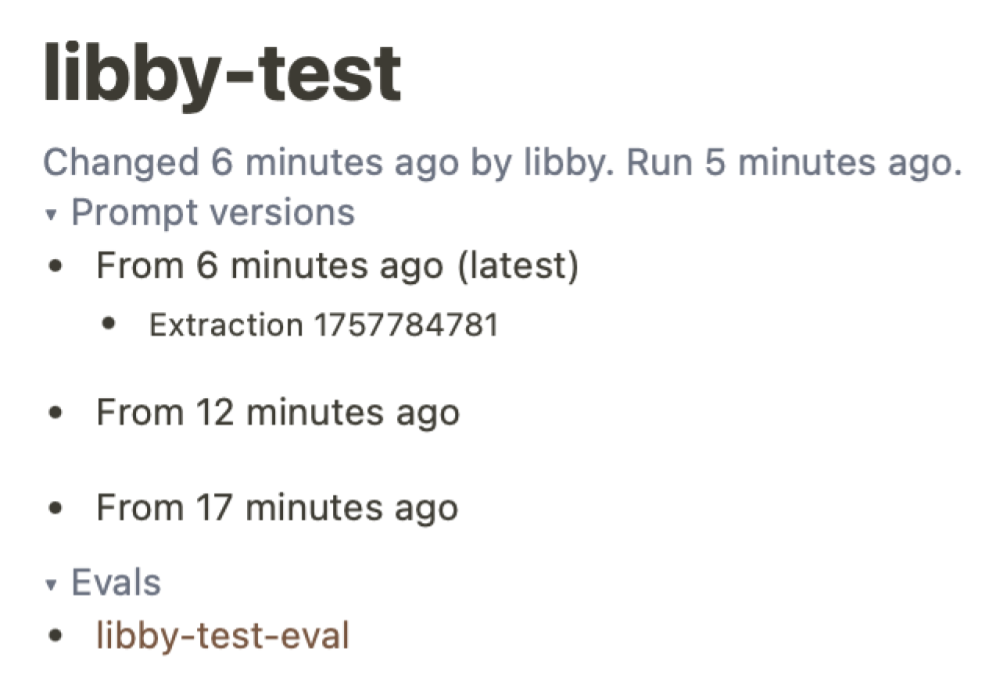Select the "From 17 minutes ago" version
999x692 pixels.
277,507
